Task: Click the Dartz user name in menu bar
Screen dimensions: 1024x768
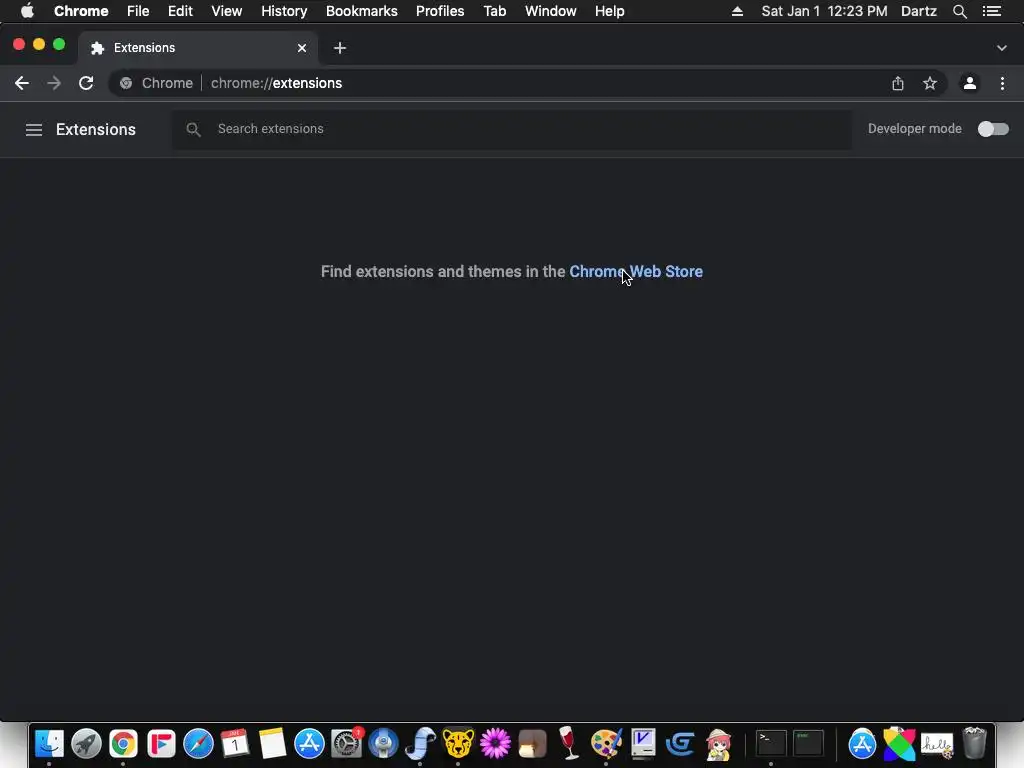Action: [x=919, y=11]
